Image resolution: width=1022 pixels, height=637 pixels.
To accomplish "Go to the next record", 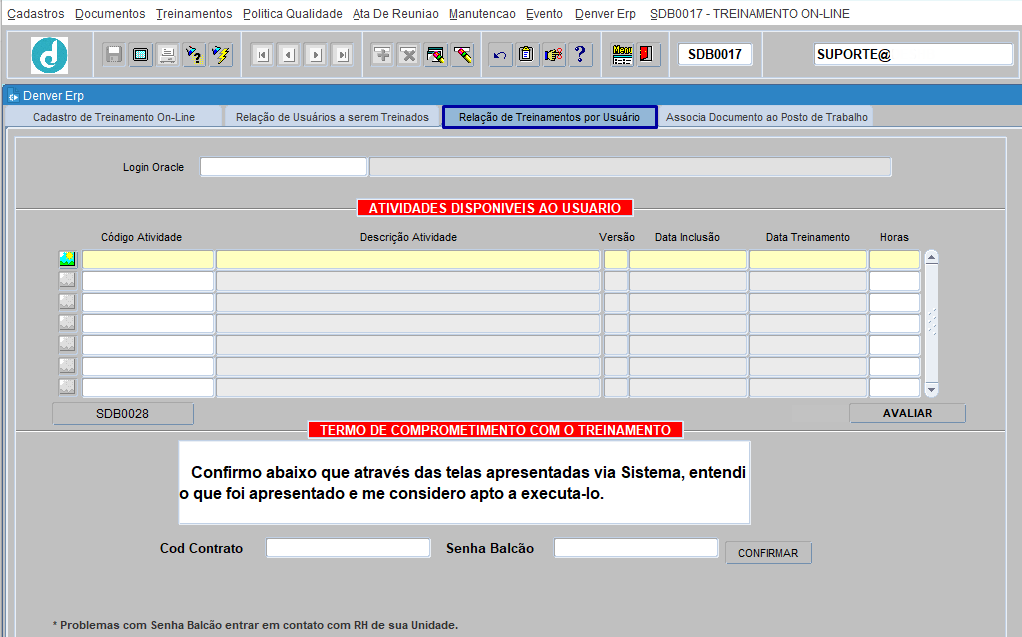I will pyautogui.click(x=315, y=55).
